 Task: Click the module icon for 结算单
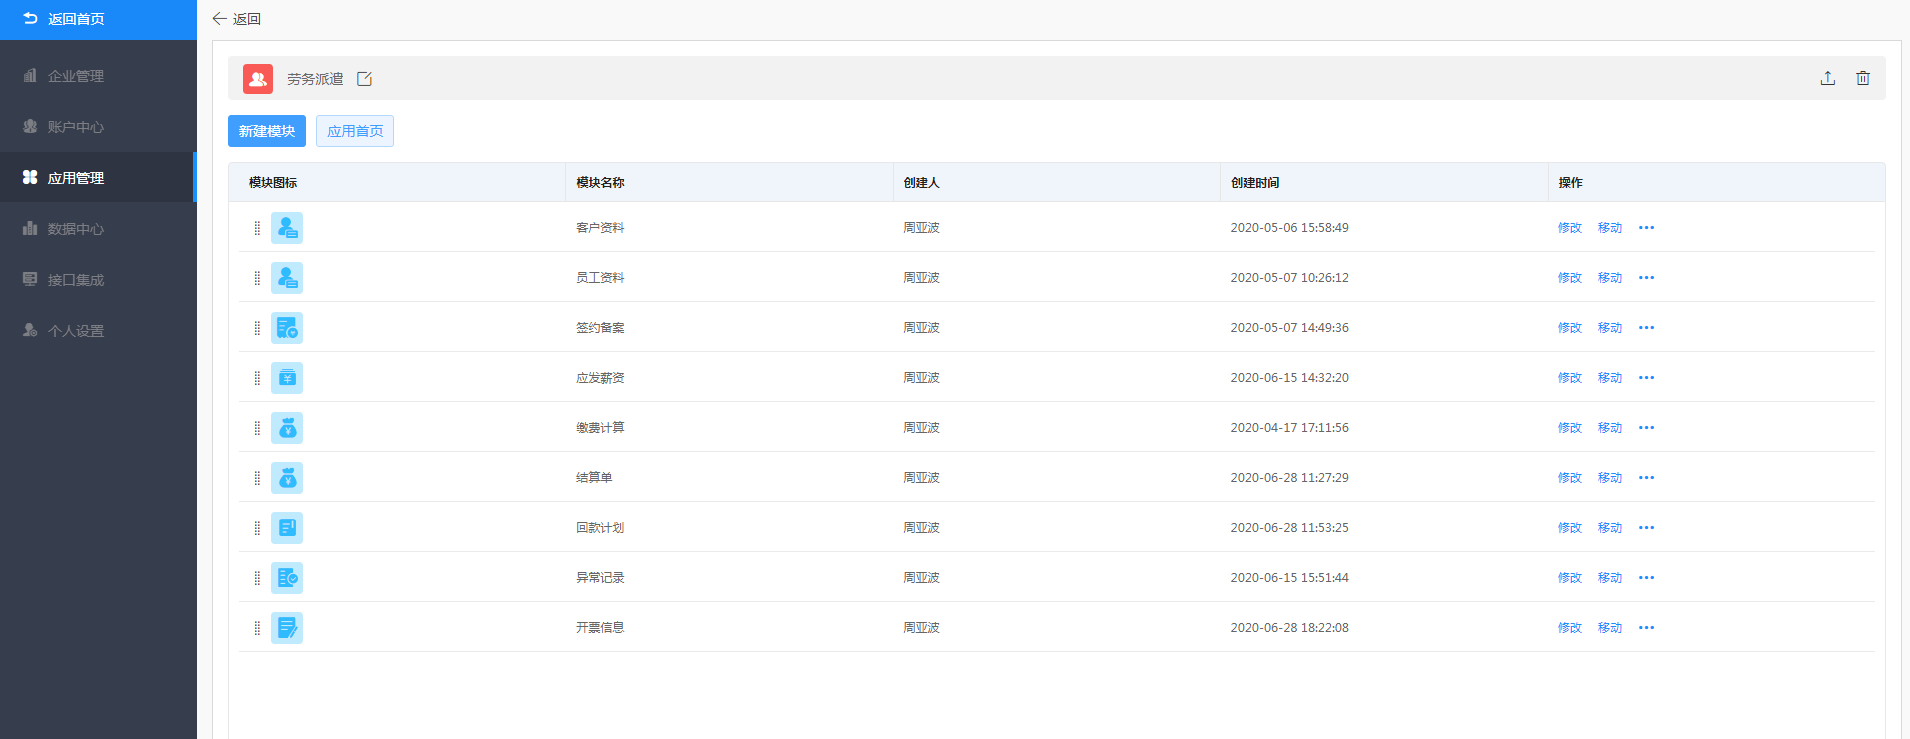click(287, 478)
